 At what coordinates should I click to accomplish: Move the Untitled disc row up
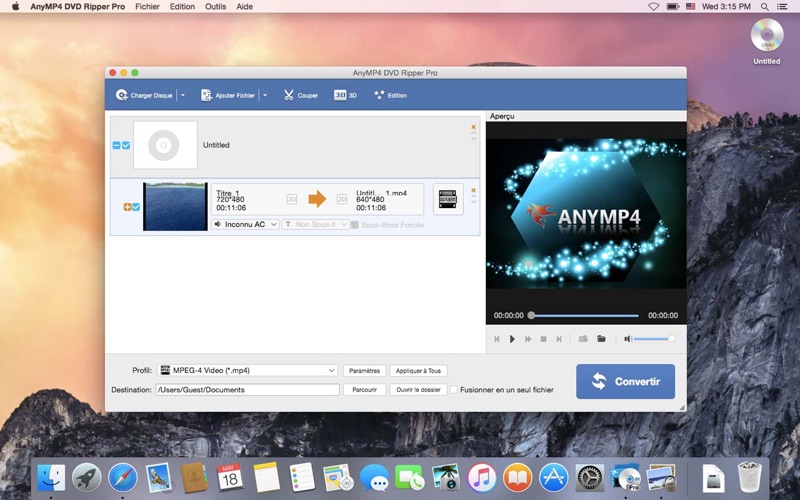click(473, 133)
